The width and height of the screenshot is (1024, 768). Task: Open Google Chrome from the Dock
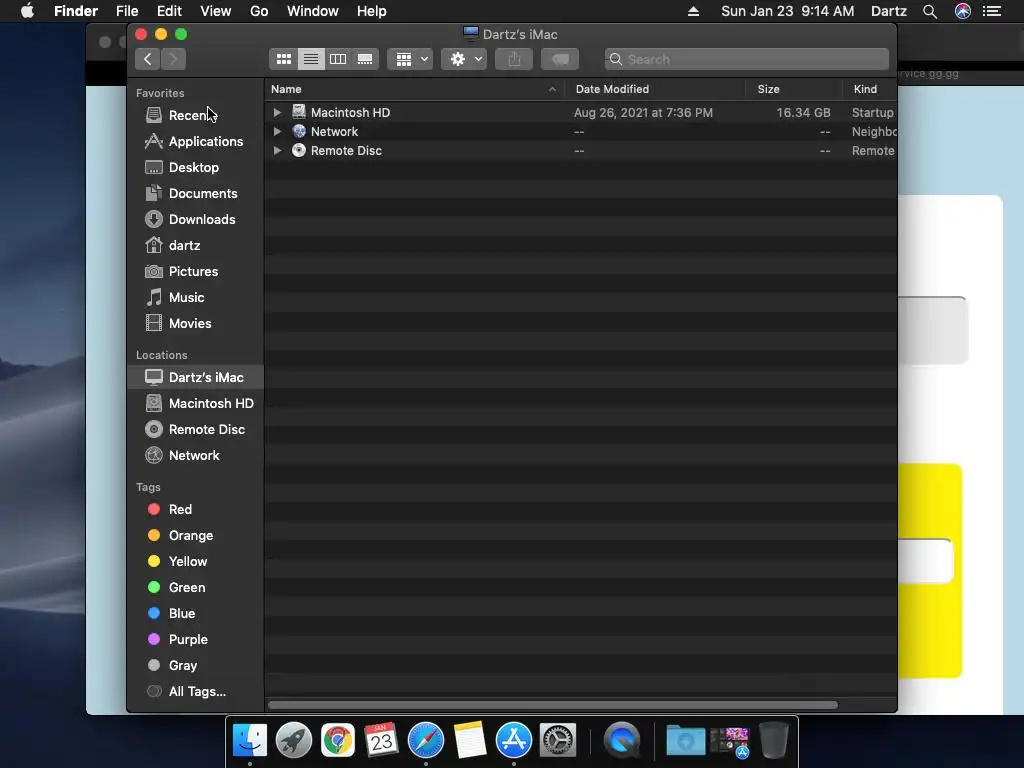pyautogui.click(x=338, y=741)
